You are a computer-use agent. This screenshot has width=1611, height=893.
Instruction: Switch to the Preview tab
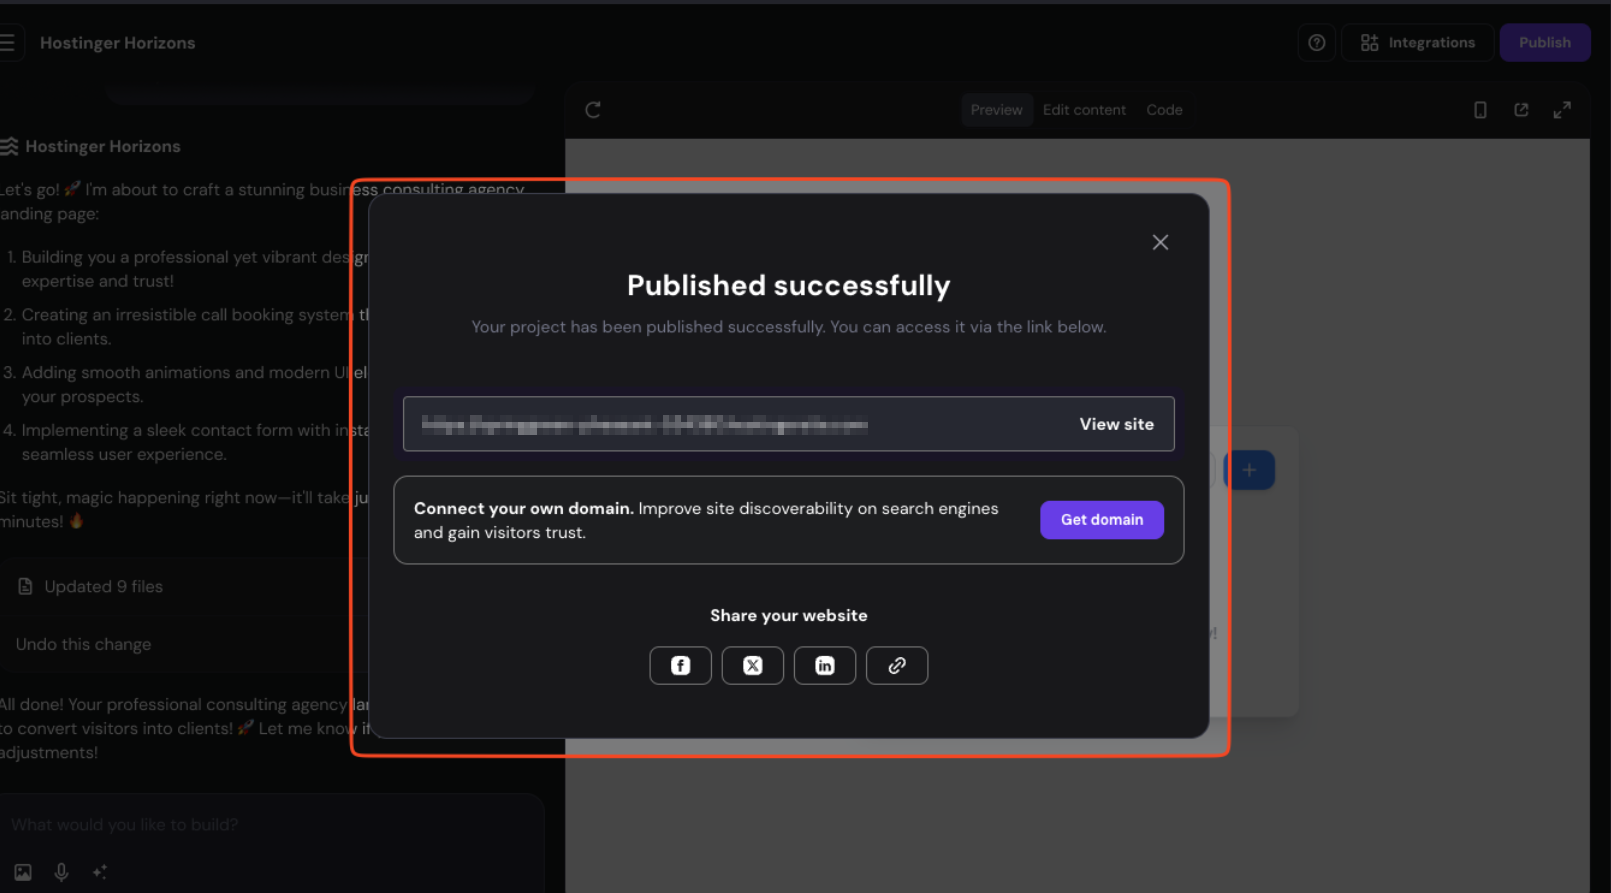pyautogui.click(x=996, y=110)
